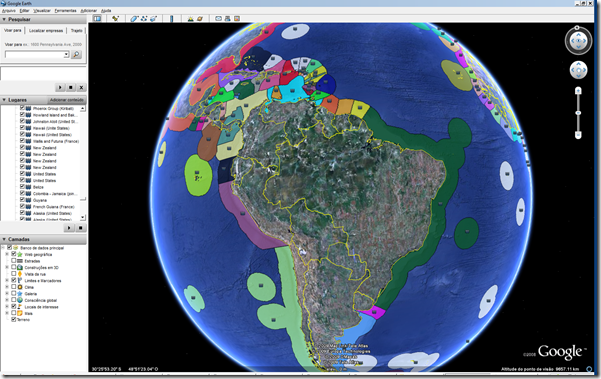Click the play tour button under Lugares
This screenshot has width=601, height=379.
point(69,228)
